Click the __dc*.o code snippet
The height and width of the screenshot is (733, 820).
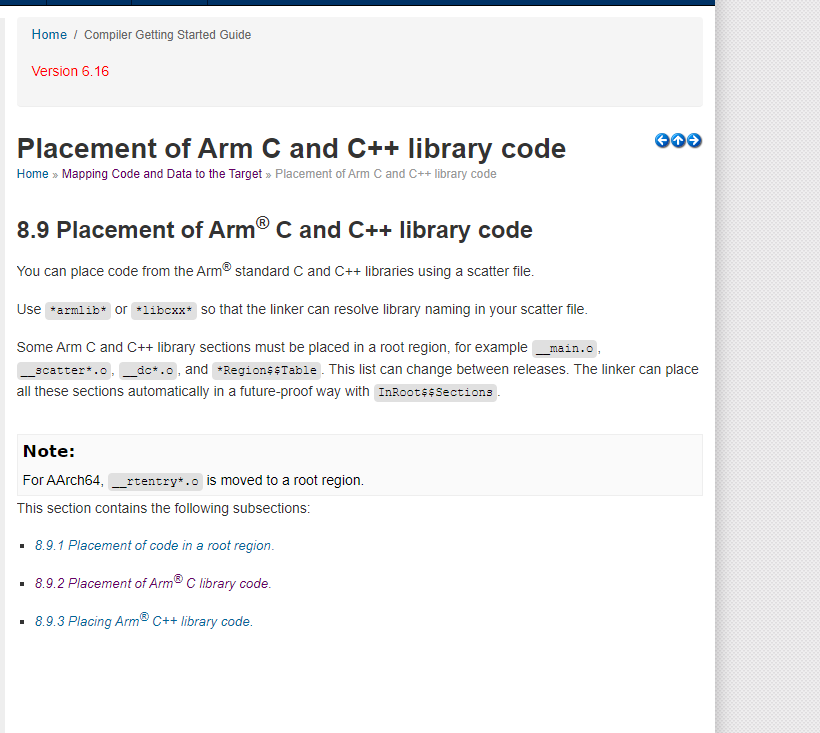(148, 370)
